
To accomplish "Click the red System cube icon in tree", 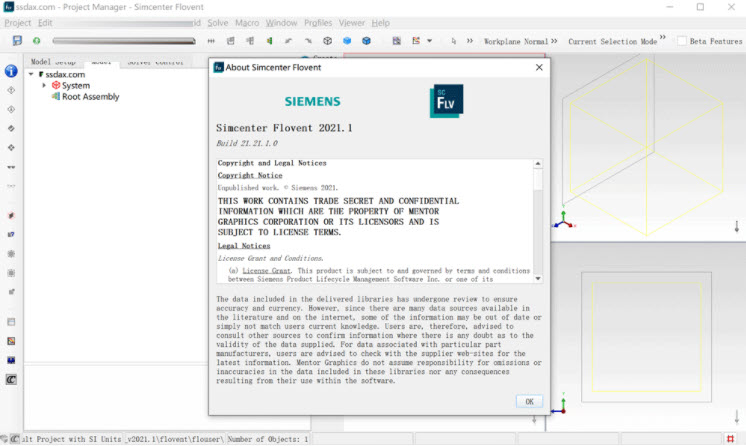I will [x=56, y=85].
